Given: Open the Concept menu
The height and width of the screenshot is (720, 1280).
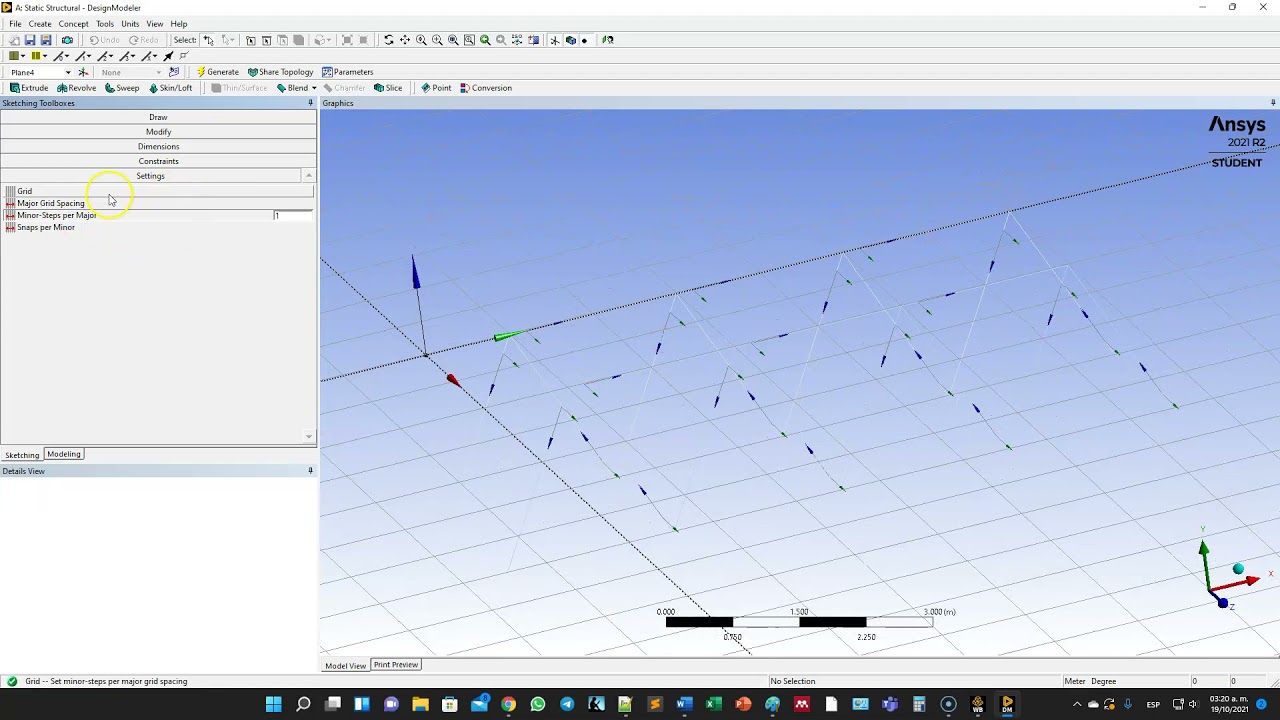Looking at the screenshot, I should pos(73,24).
